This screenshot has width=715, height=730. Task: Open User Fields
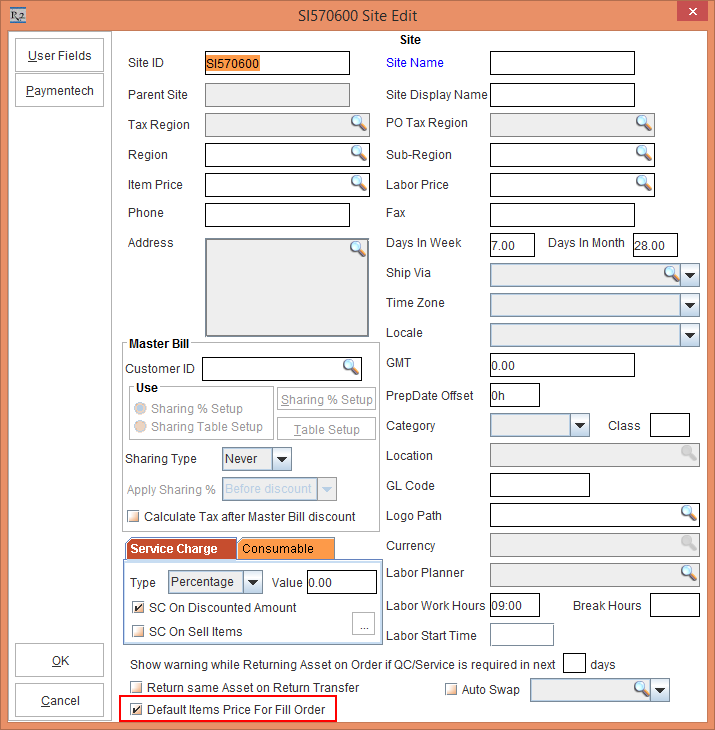pos(60,55)
